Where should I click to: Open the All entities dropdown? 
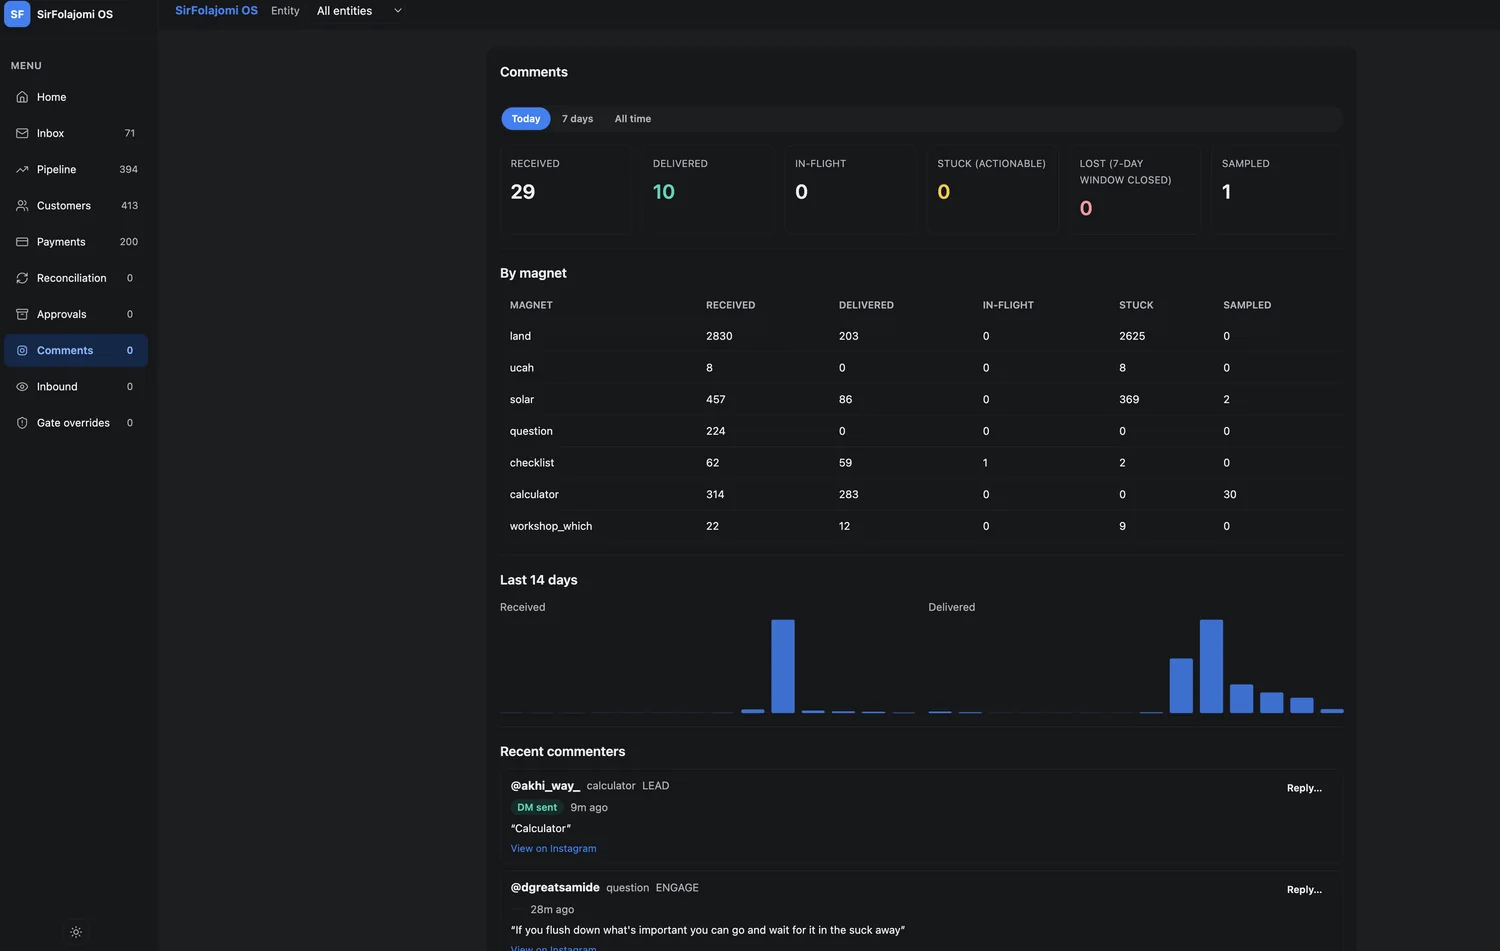click(359, 11)
